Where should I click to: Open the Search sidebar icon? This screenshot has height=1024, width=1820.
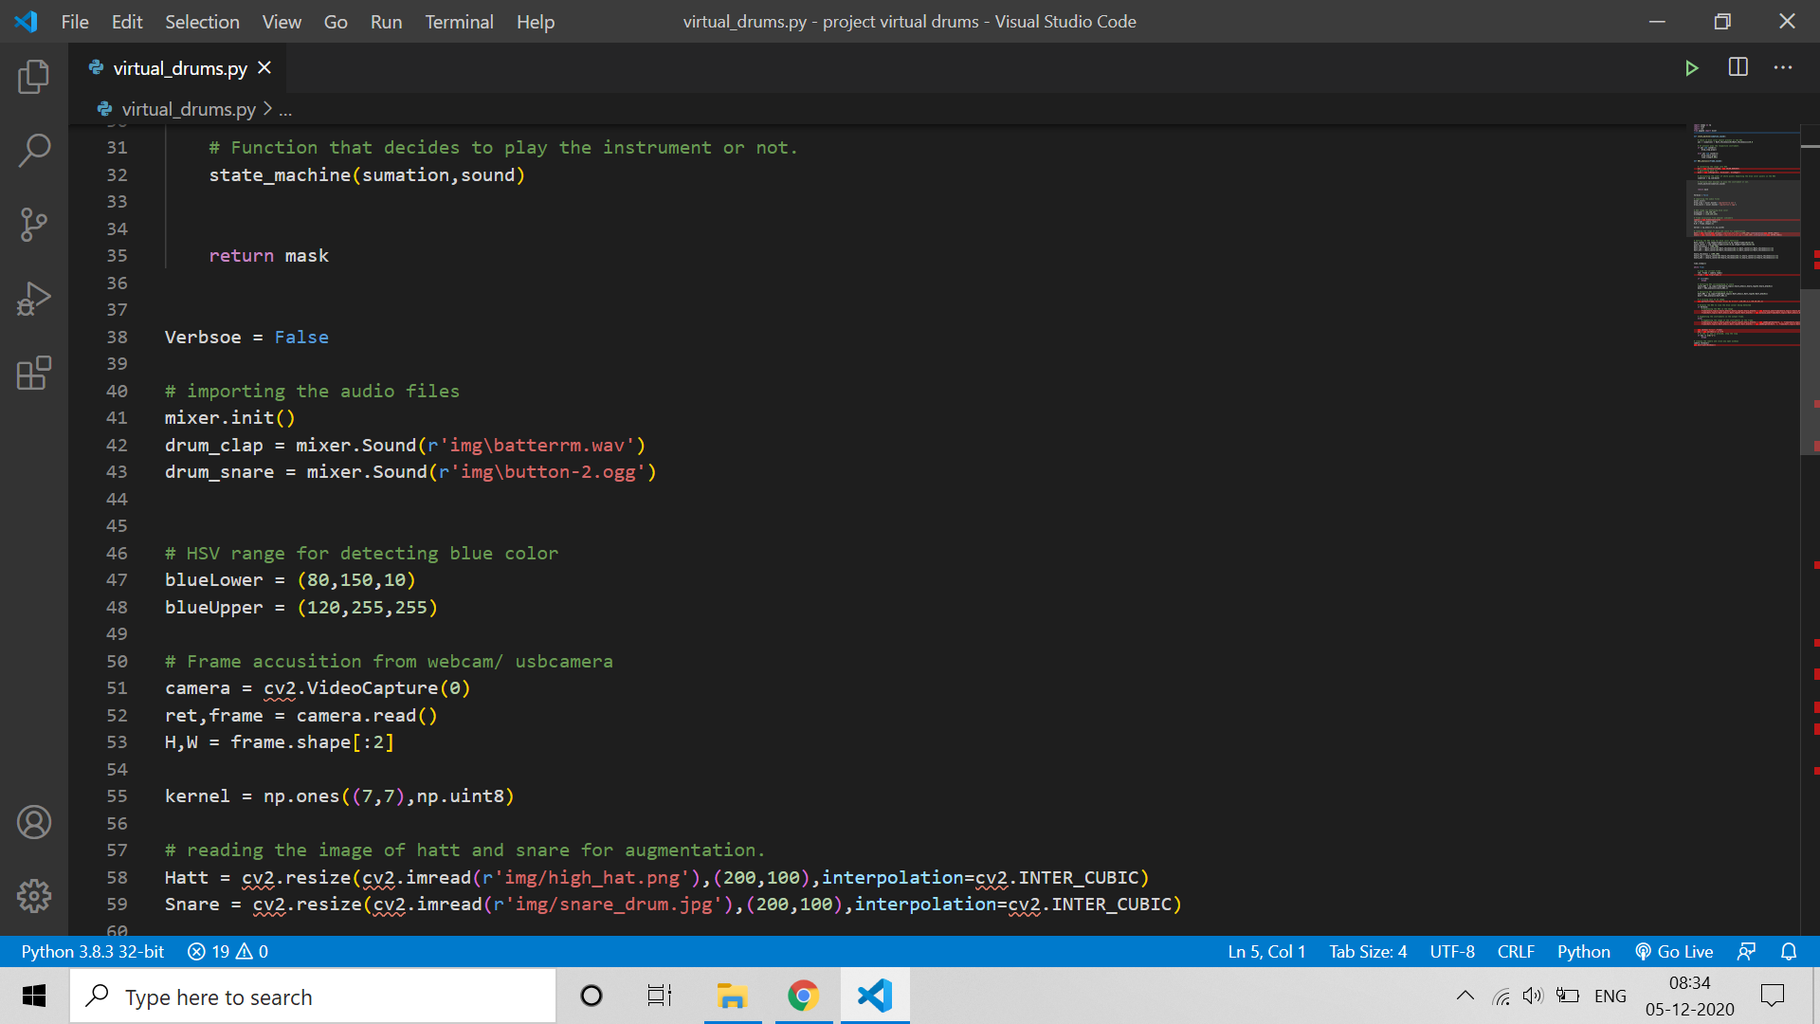coord(34,151)
